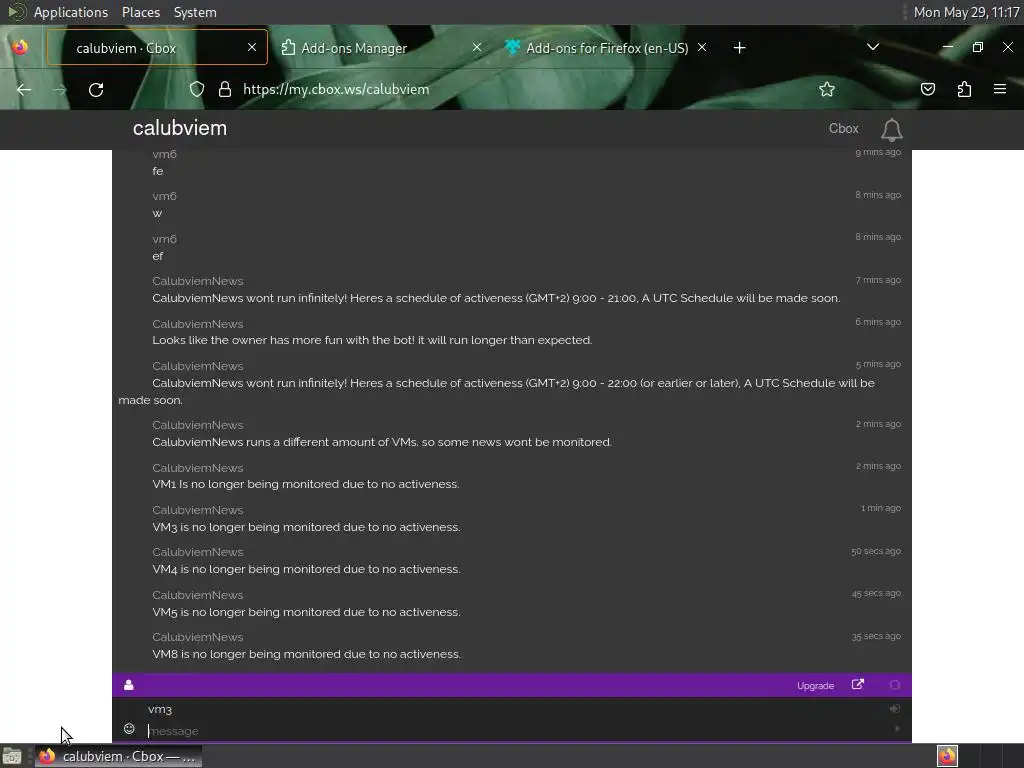Click message 'VM4 is no longer being monitored'

click(x=306, y=569)
